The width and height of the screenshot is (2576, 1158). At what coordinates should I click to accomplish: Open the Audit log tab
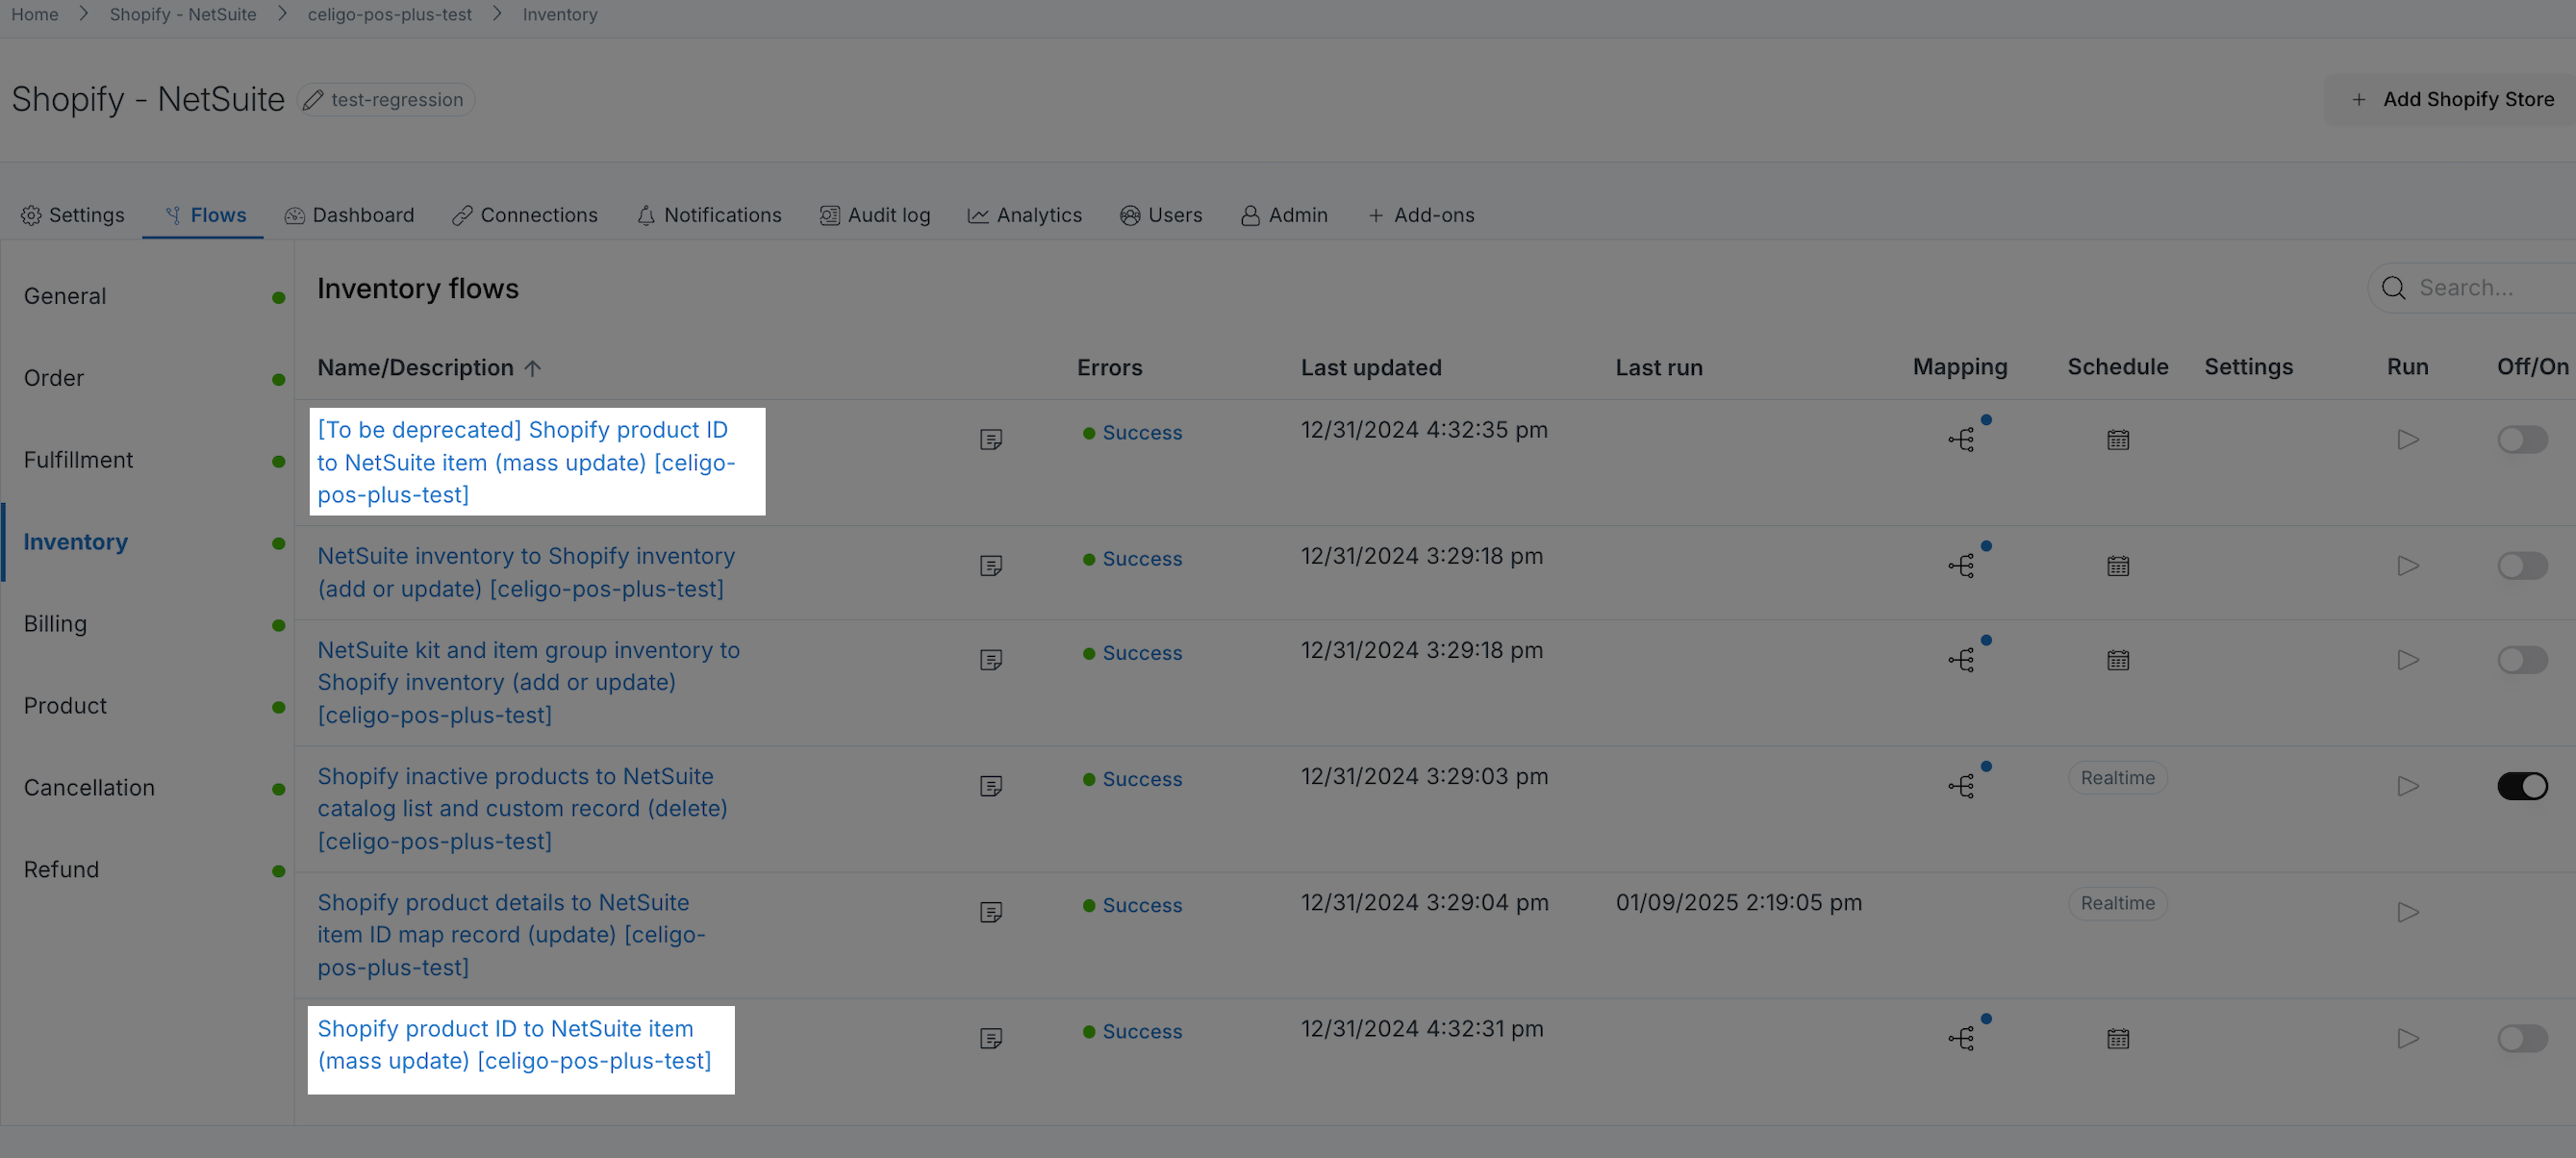coord(875,215)
